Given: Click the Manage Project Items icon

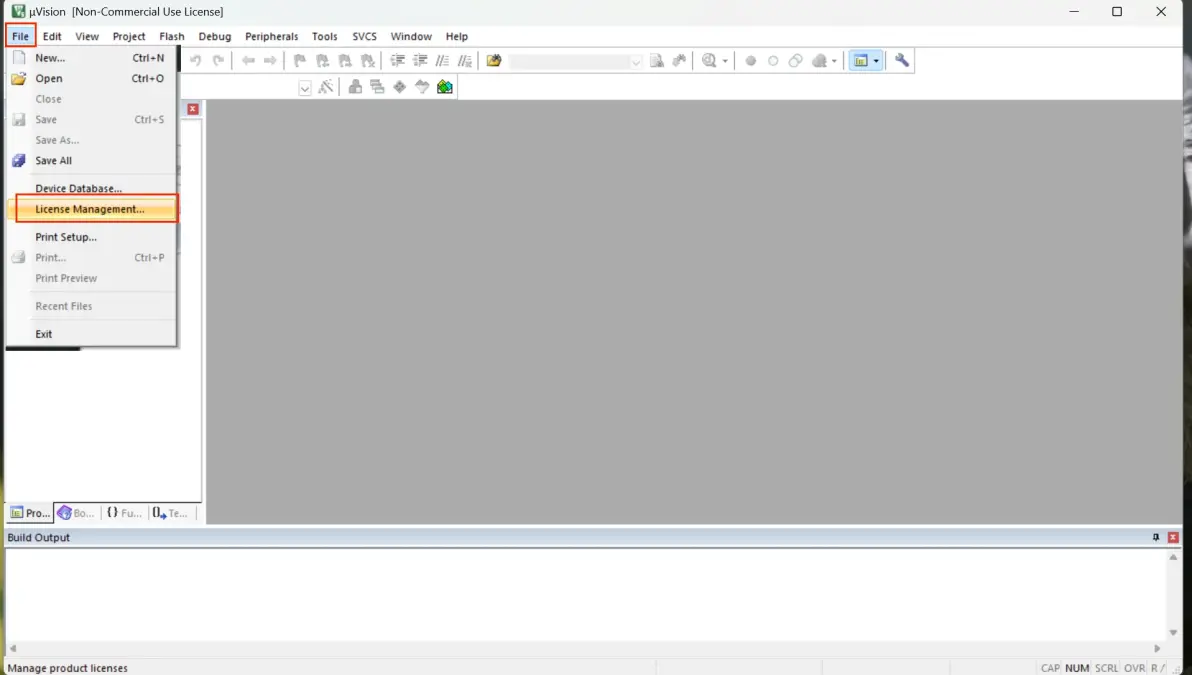Looking at the screenshot, I should [x=355, y=87].
